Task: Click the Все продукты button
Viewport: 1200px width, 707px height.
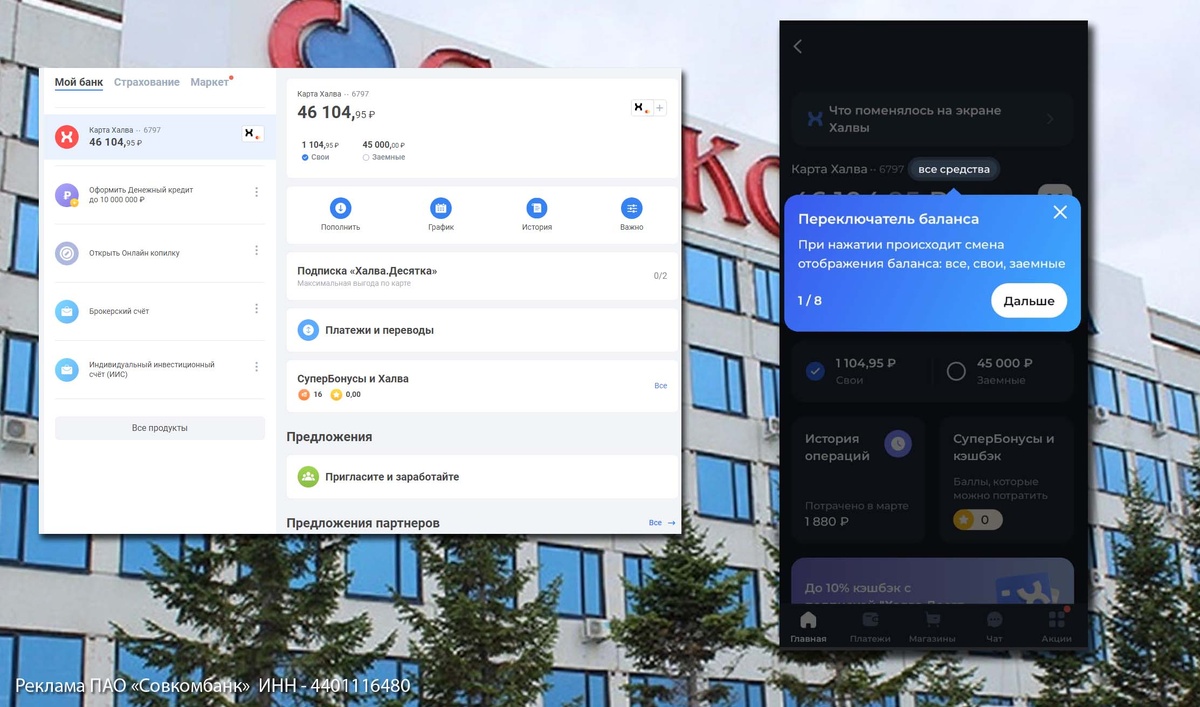Action: pyautogui.click(x=160, y=428)
